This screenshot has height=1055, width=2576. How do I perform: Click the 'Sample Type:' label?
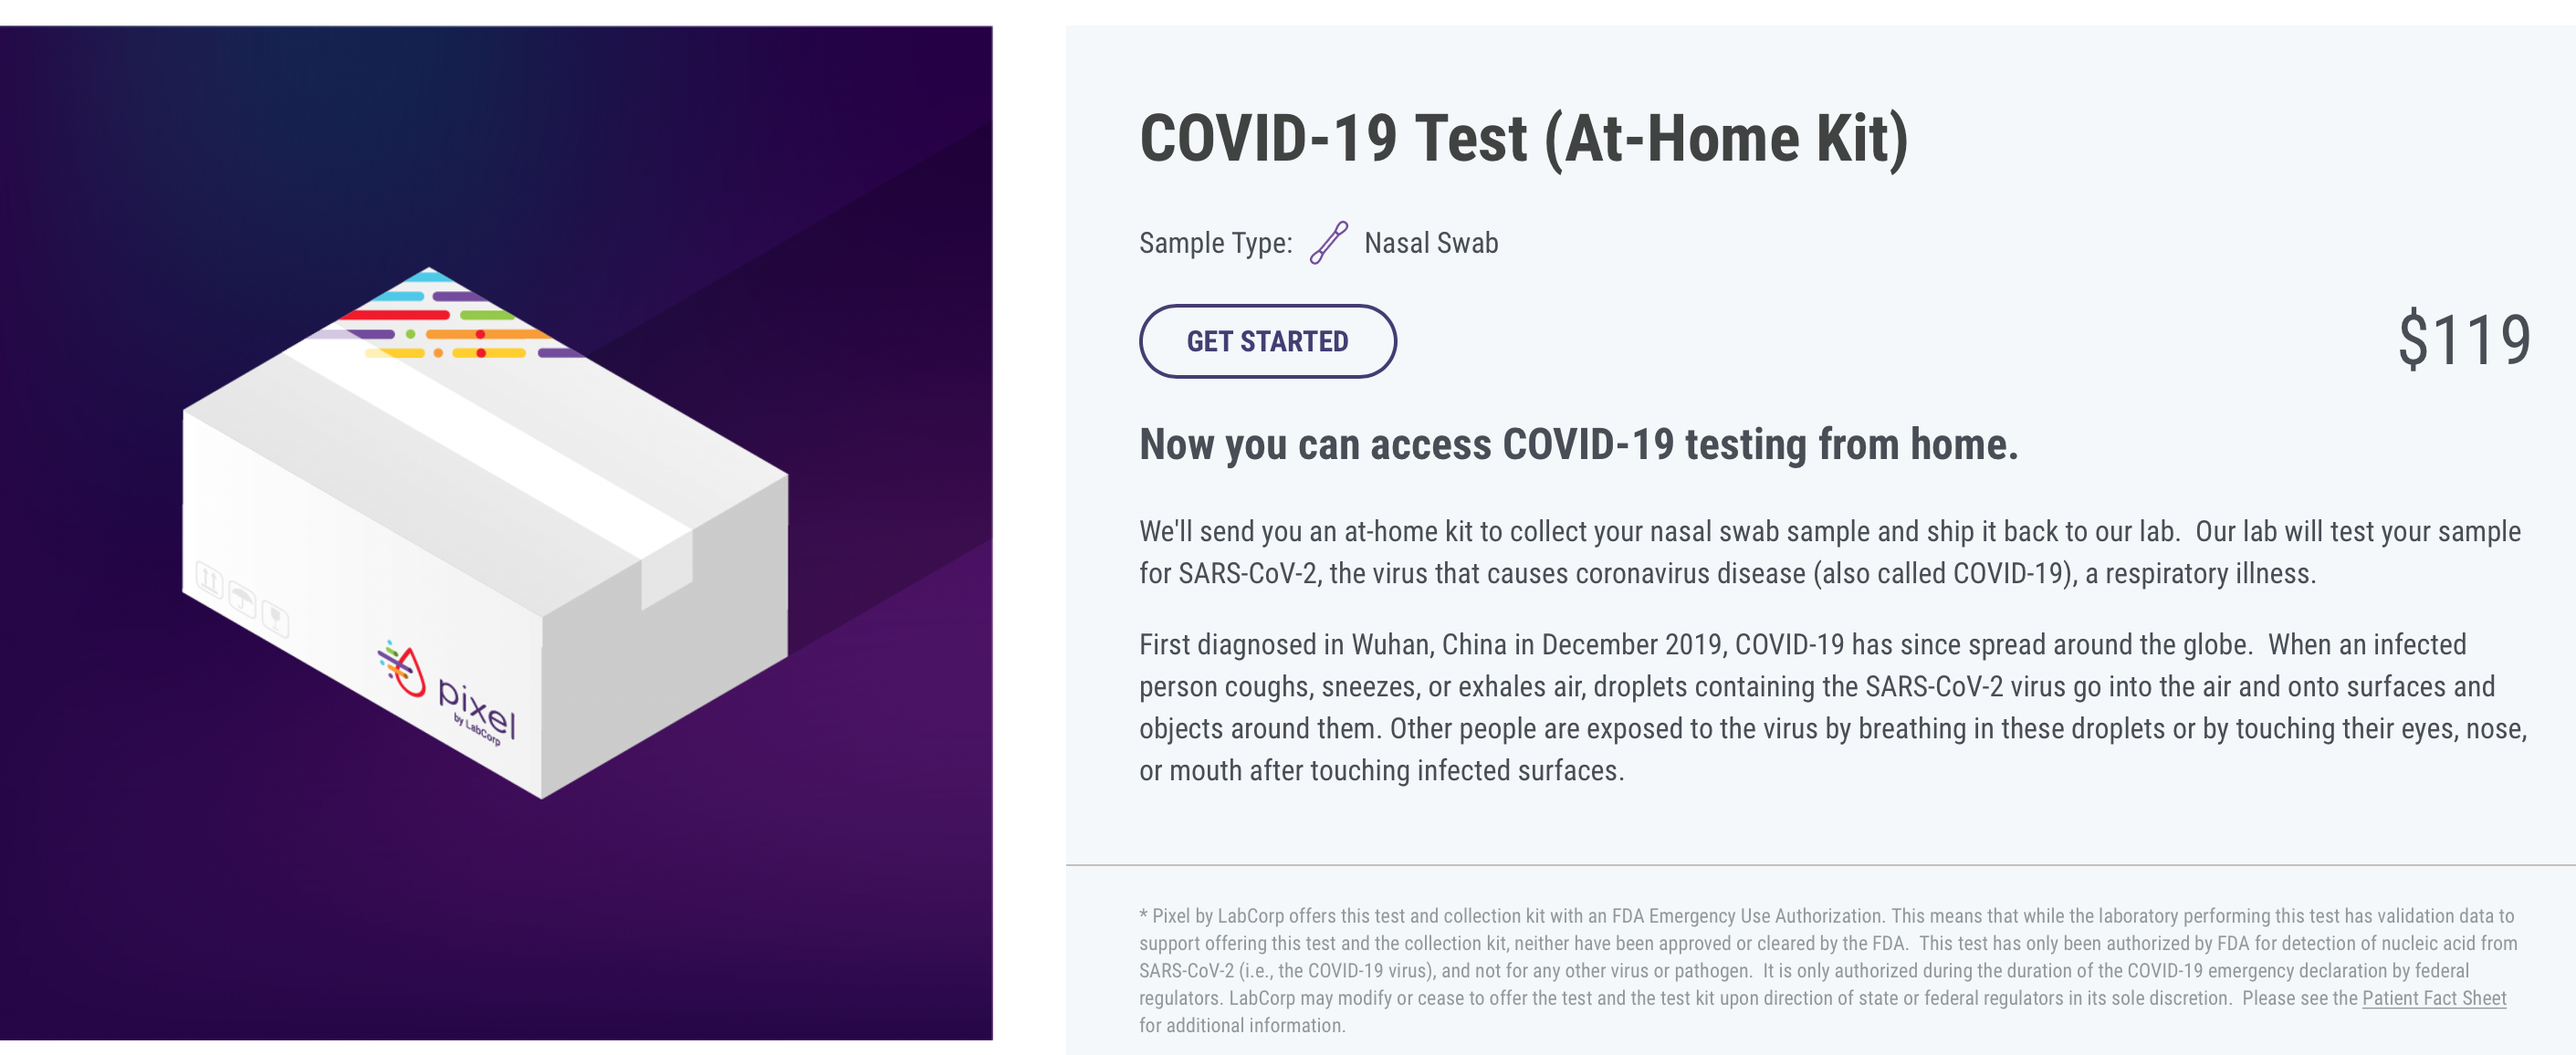point(1215,243)
